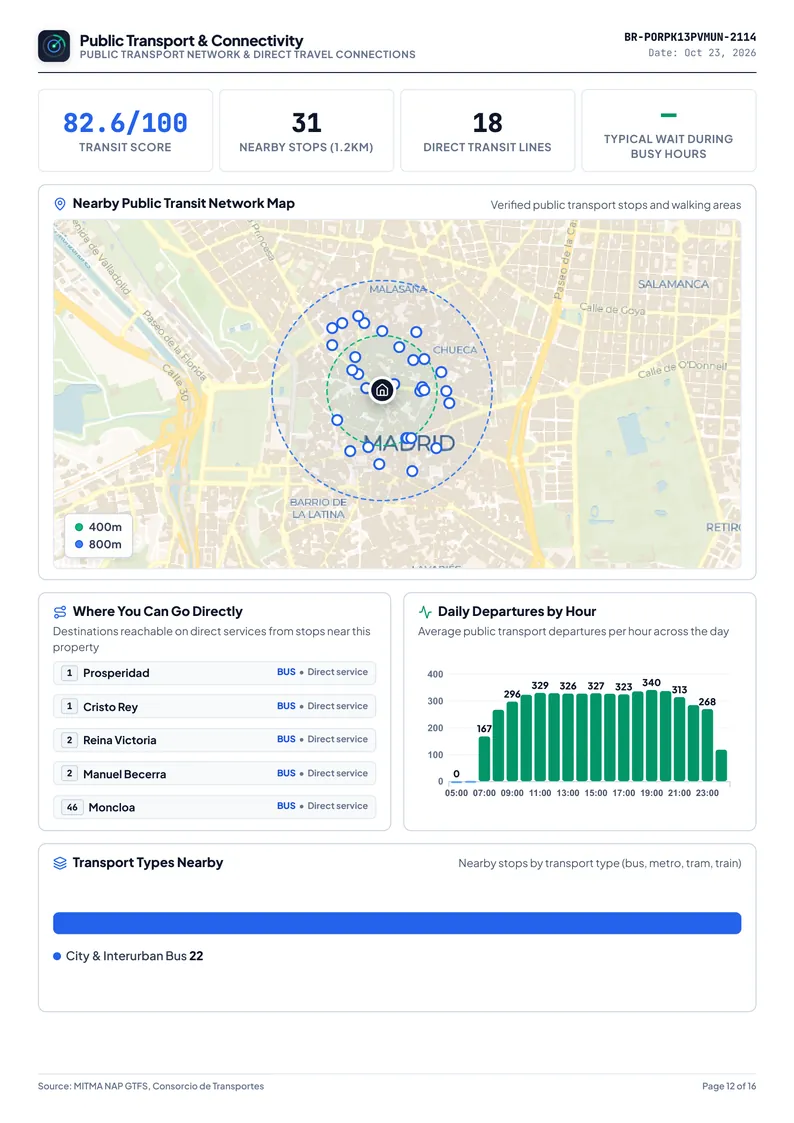
Task: Click the blue dot beside City & Interurban Bus
Action: 57,956
